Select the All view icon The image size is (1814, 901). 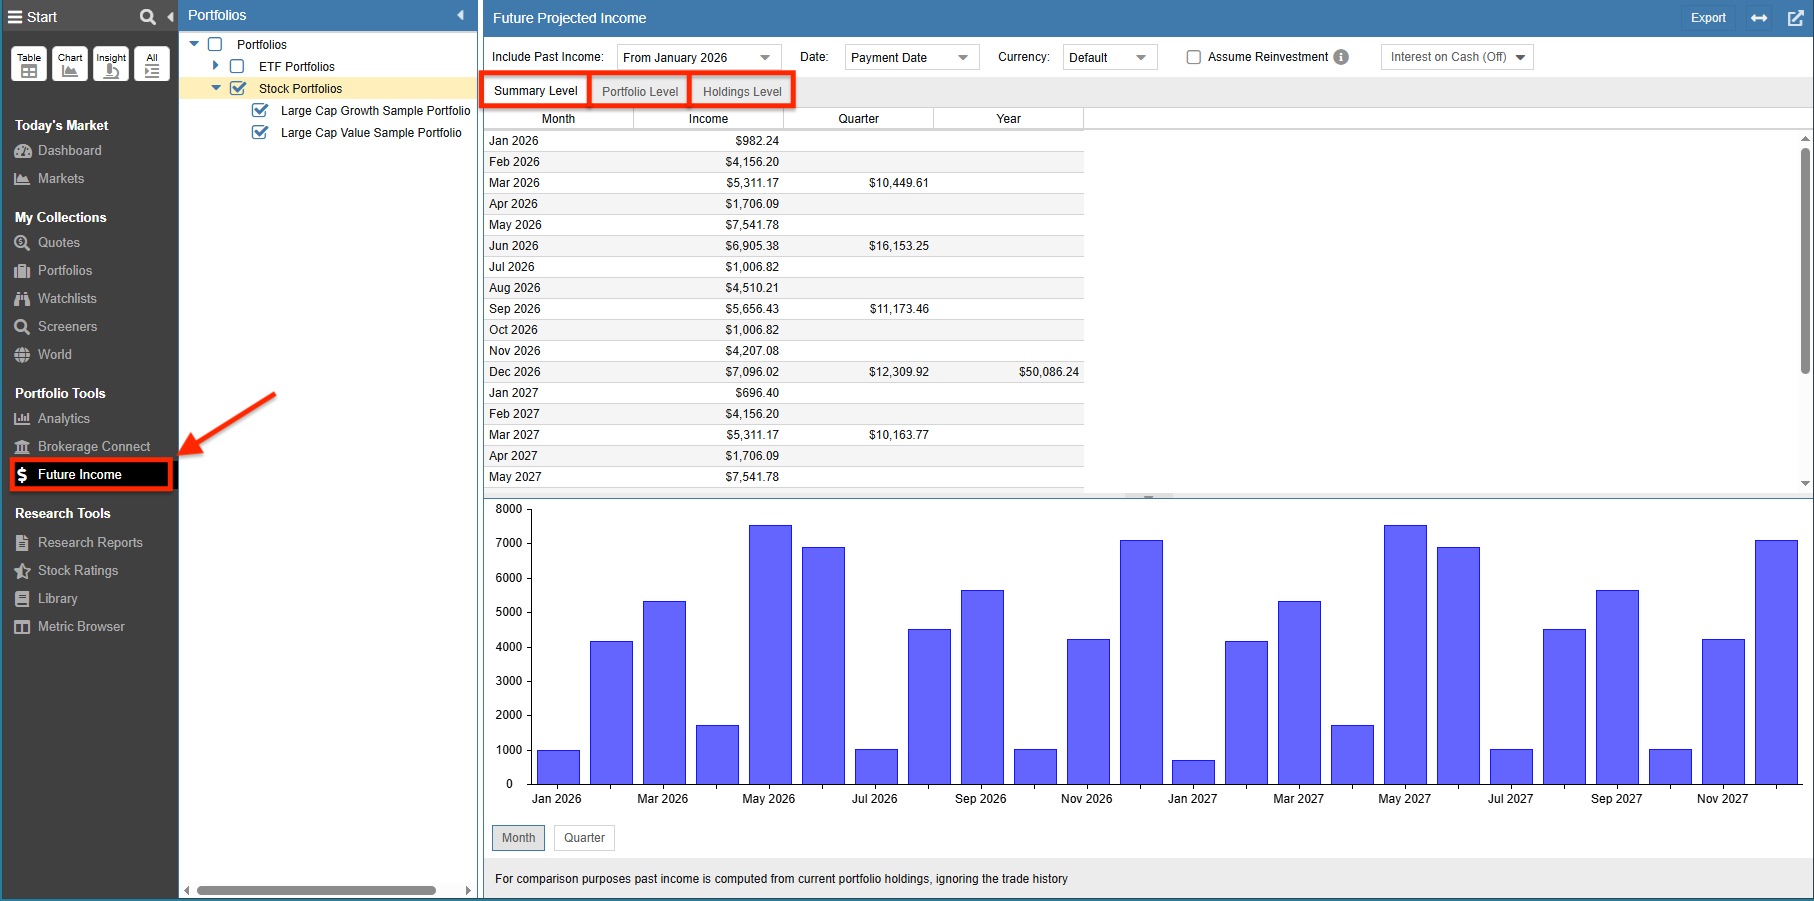(x=152, y=64)
